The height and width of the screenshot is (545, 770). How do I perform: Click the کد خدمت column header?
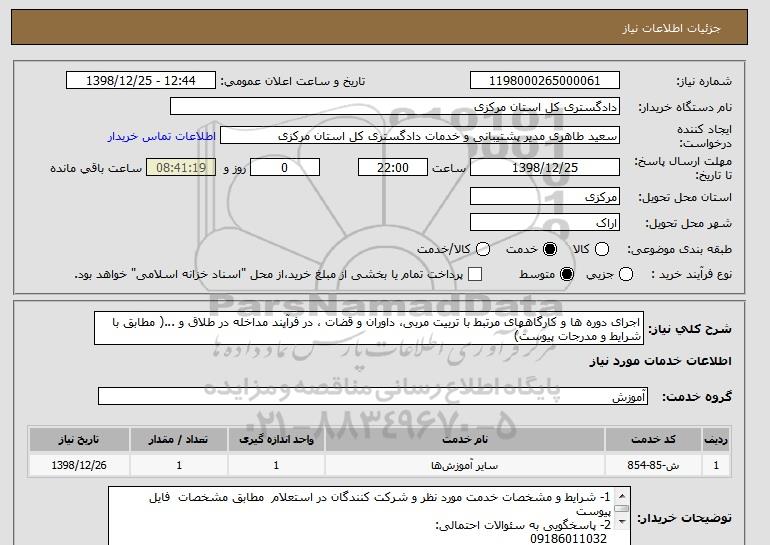coord(653,439)
